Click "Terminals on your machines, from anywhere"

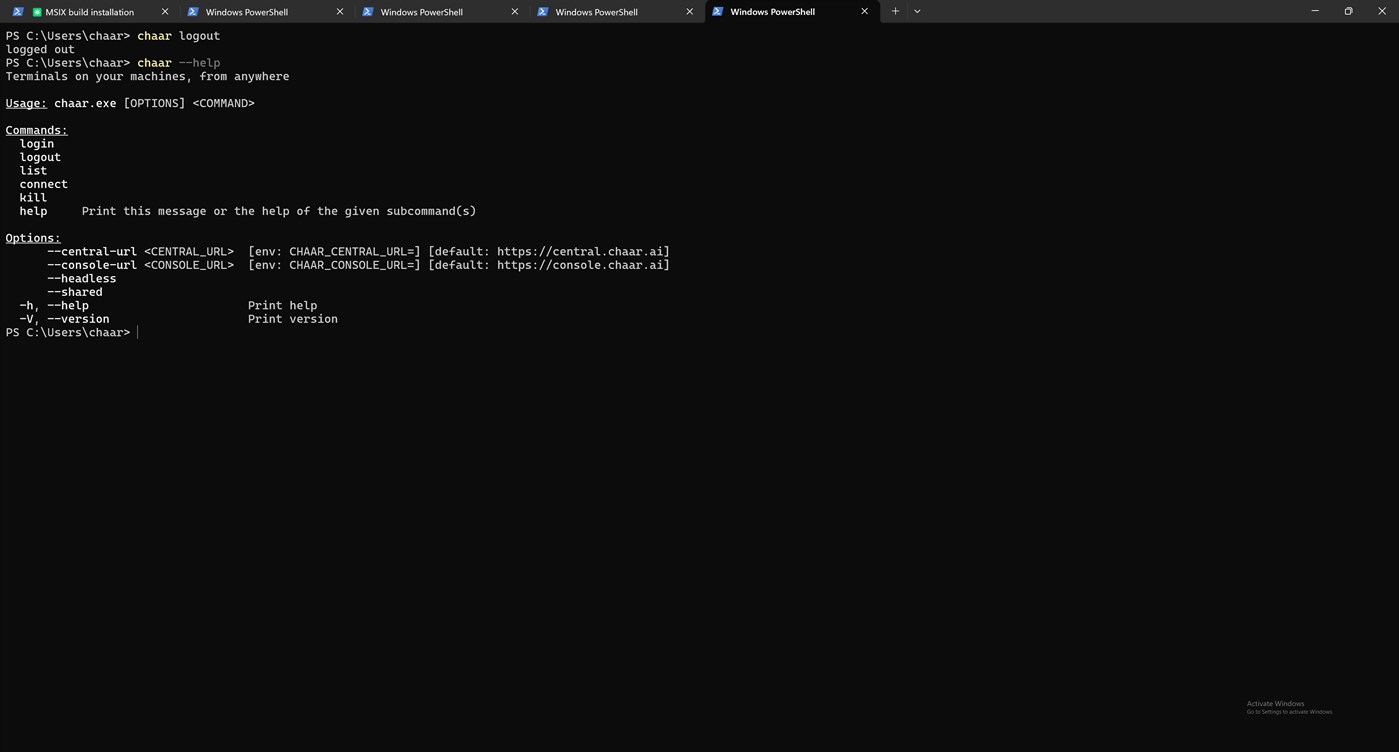(x=147, y=76)
